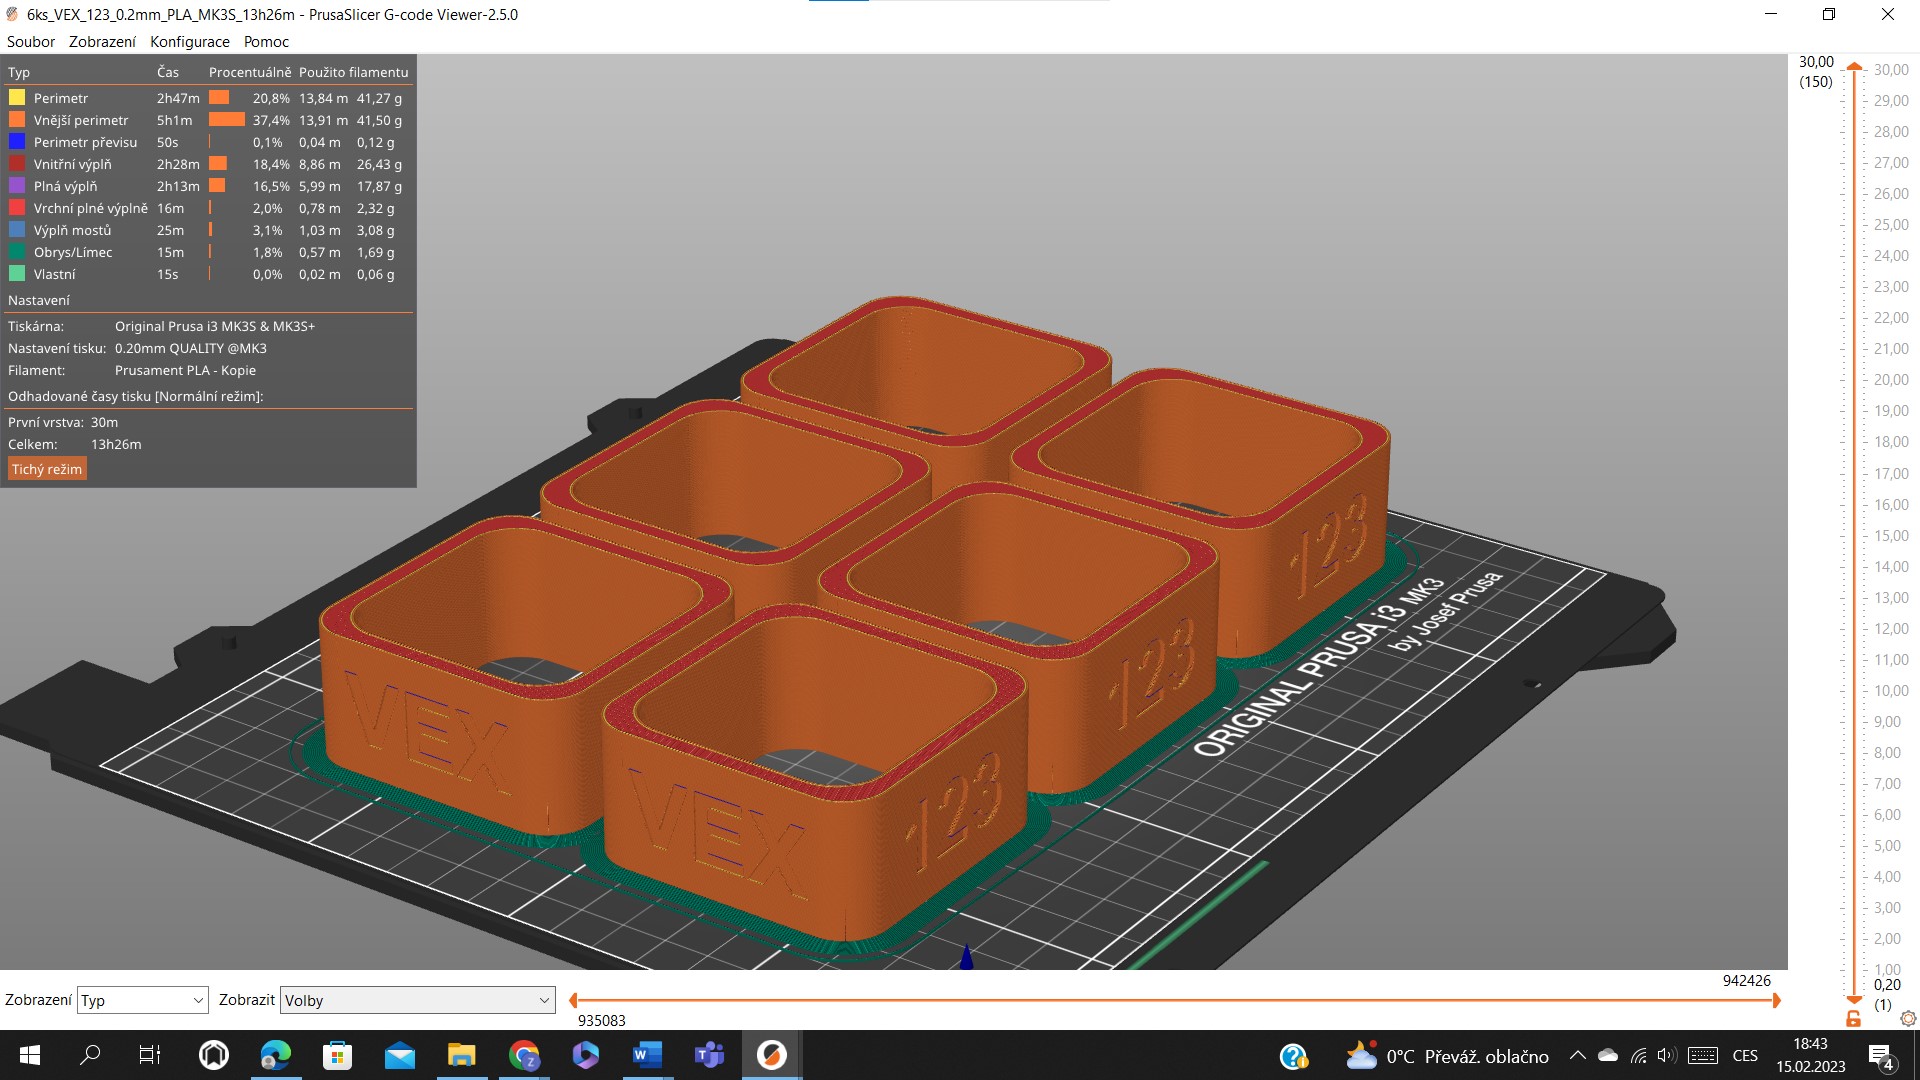Click the Čas column header
Screen dimensions: 1920x1080
tap(168, 72)
